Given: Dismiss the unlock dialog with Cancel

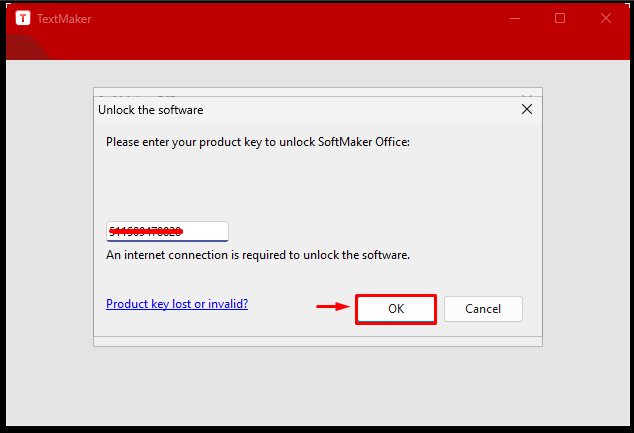Looking at the screenshot, I should tap(483, 309).
